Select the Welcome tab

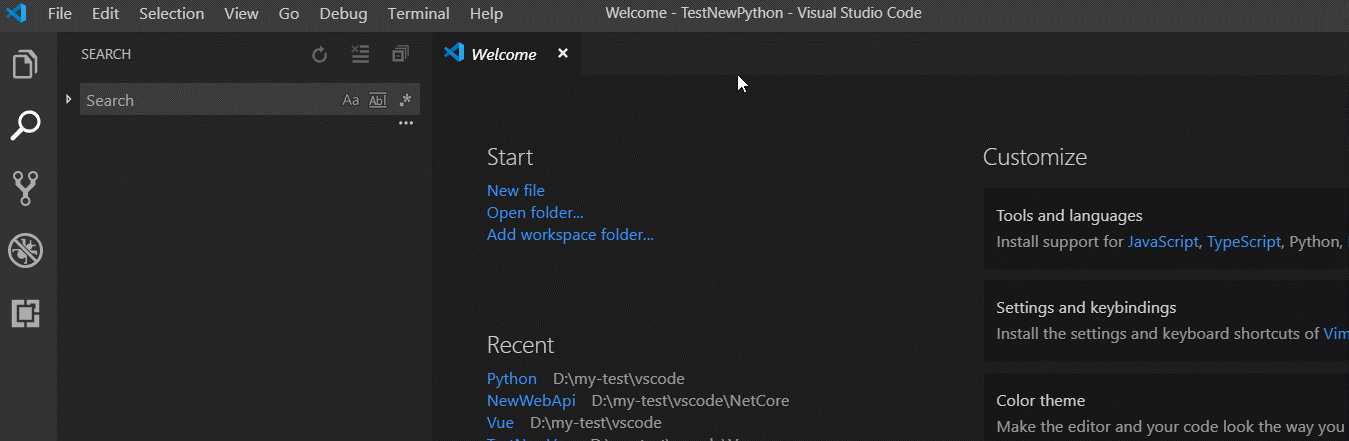504,55
